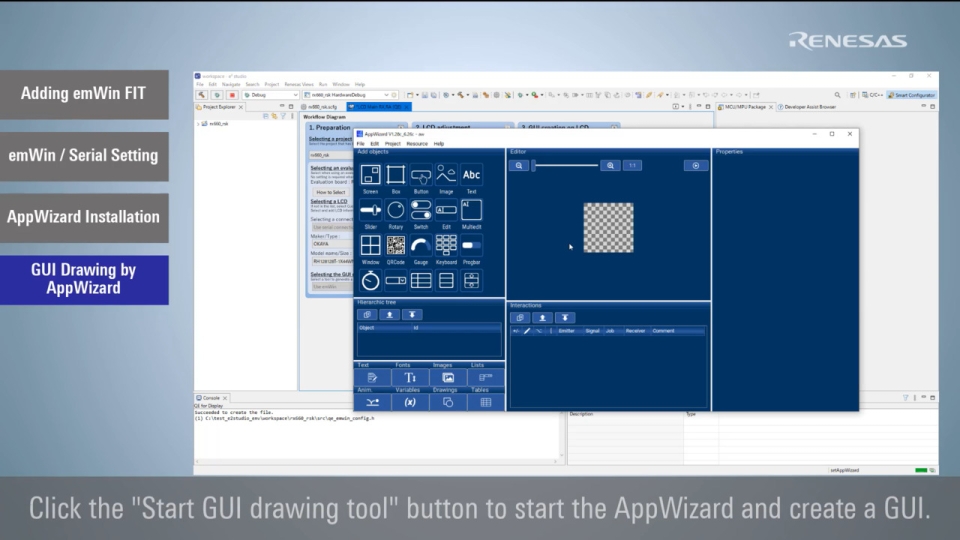960x540 pixels.
Task: Click the red stop launch button
Action: (x=232, y=95)
